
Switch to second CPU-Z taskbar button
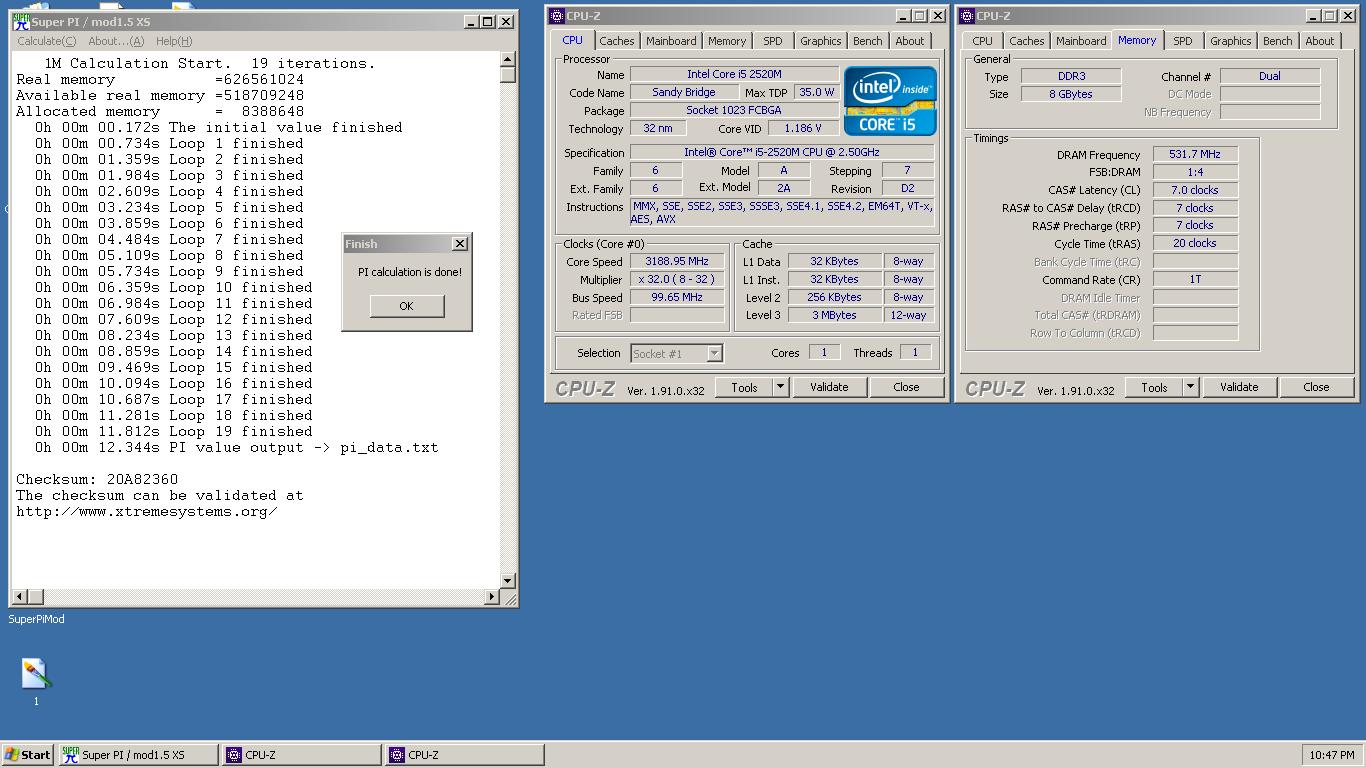click(465, 755)
